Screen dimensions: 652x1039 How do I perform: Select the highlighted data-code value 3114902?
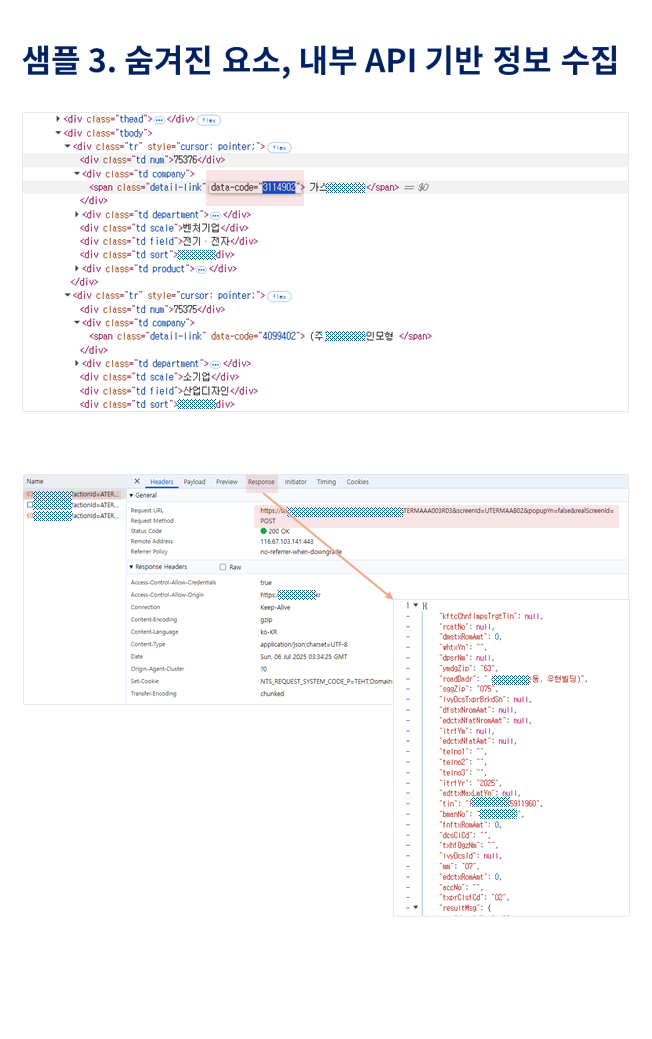[279, 187]
